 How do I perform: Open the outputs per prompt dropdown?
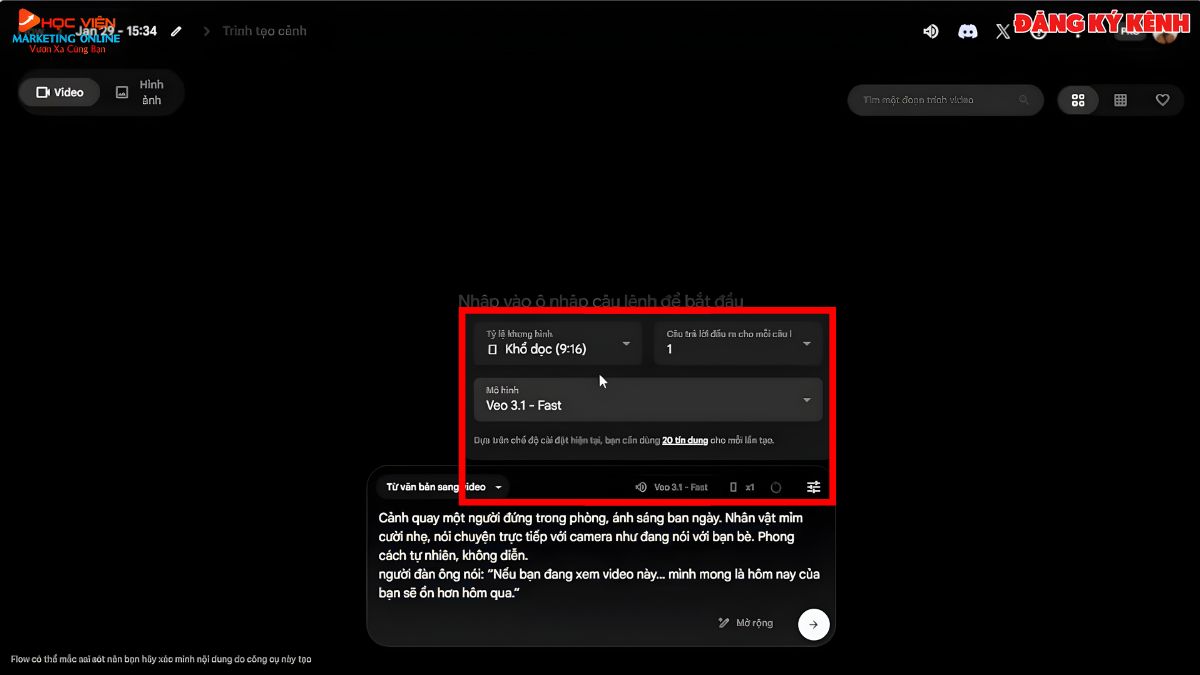pyautogui.click(x=737, y=343)
